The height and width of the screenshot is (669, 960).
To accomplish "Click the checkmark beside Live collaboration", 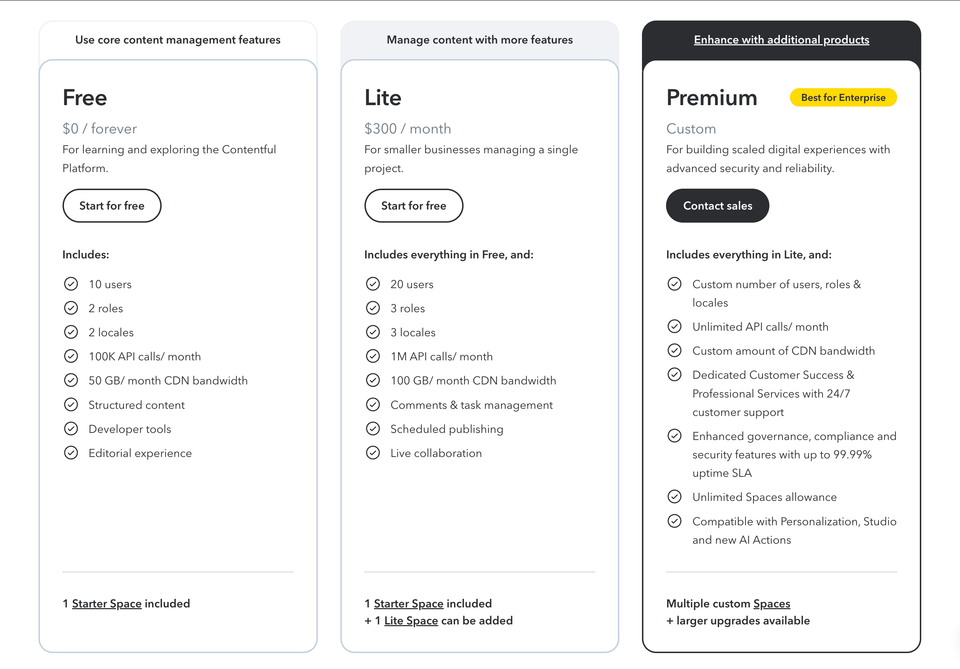I will 373,452.
